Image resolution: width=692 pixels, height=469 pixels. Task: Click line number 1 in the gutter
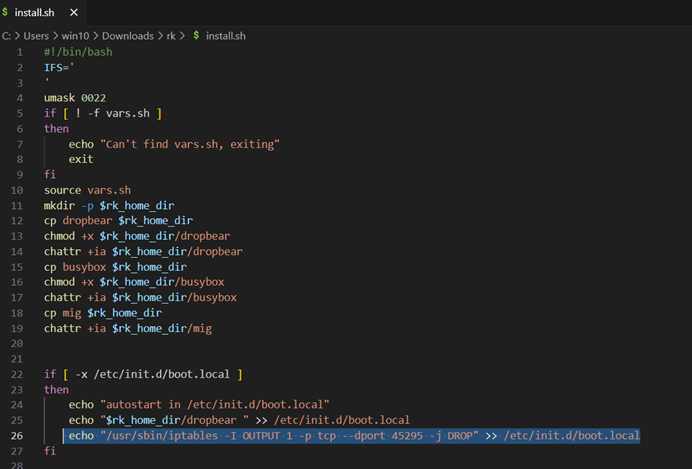click(x=20, y=52)
